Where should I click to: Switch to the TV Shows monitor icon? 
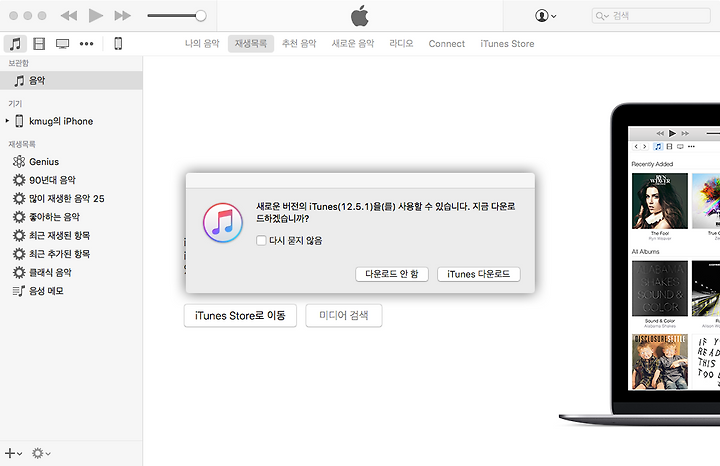(x=63, y=44)
